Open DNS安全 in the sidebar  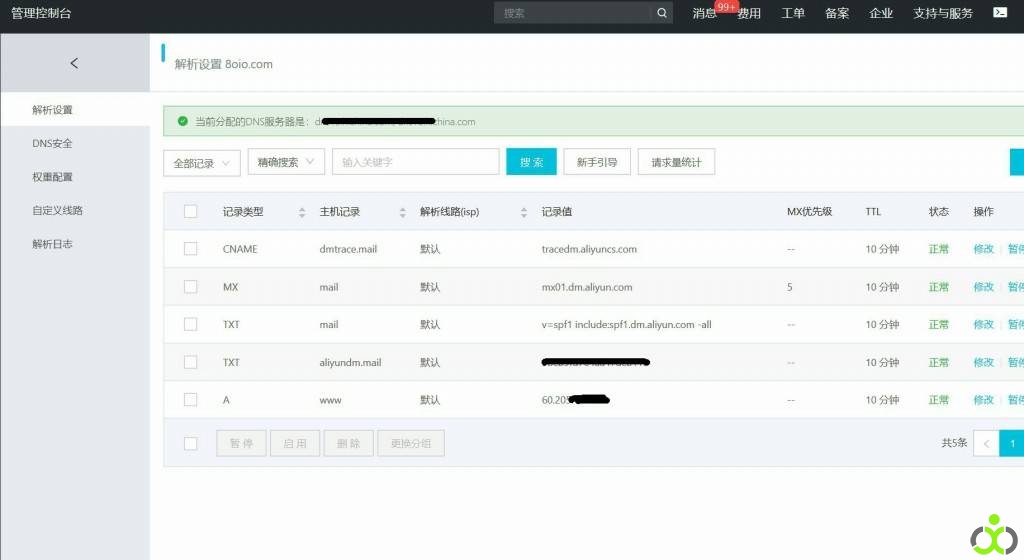point(52,143)
